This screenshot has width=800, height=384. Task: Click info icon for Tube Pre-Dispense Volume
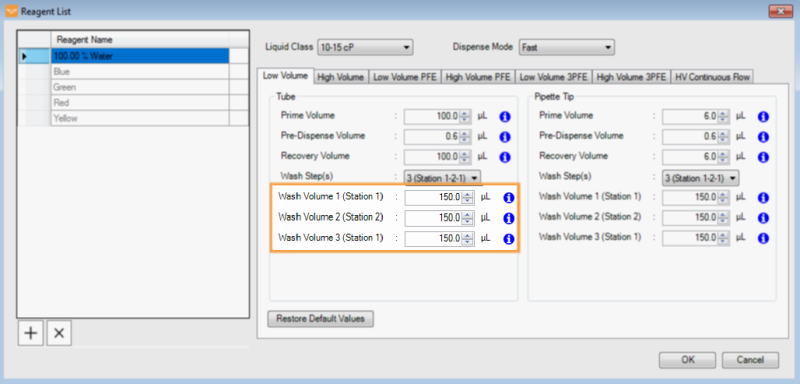(x=505, y=137)
